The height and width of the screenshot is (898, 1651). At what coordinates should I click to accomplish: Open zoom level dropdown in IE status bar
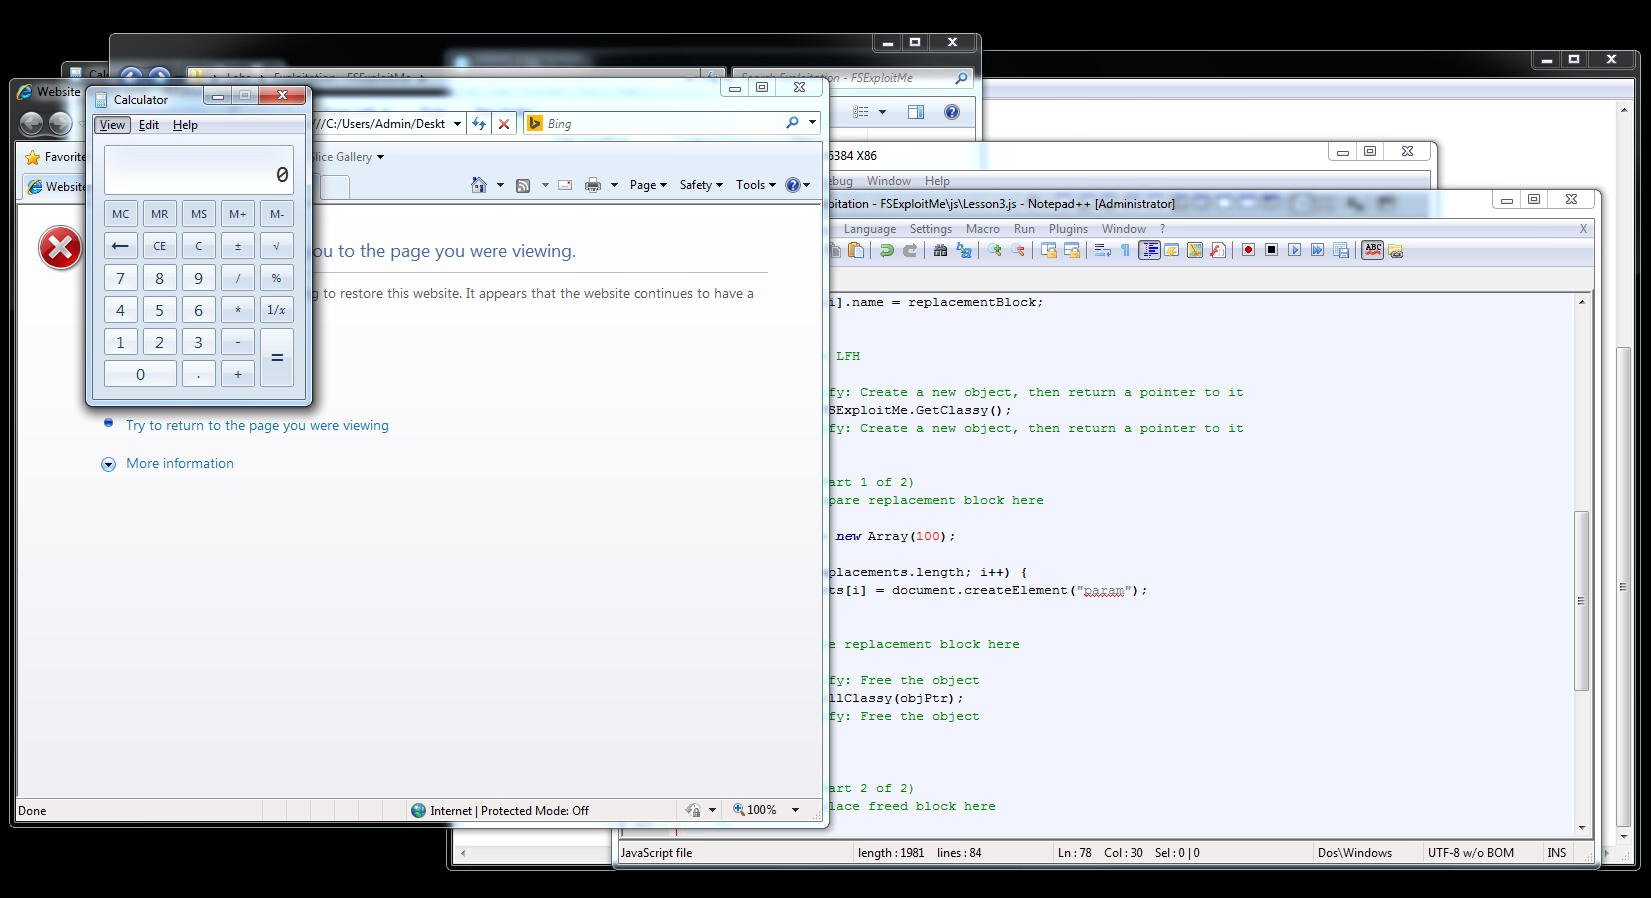pos(795,810)
